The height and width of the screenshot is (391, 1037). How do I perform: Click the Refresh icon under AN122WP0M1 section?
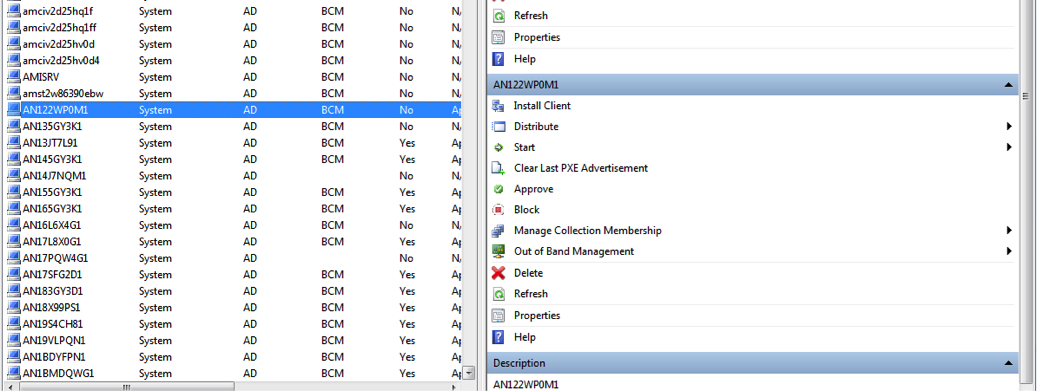coord(499,294)
